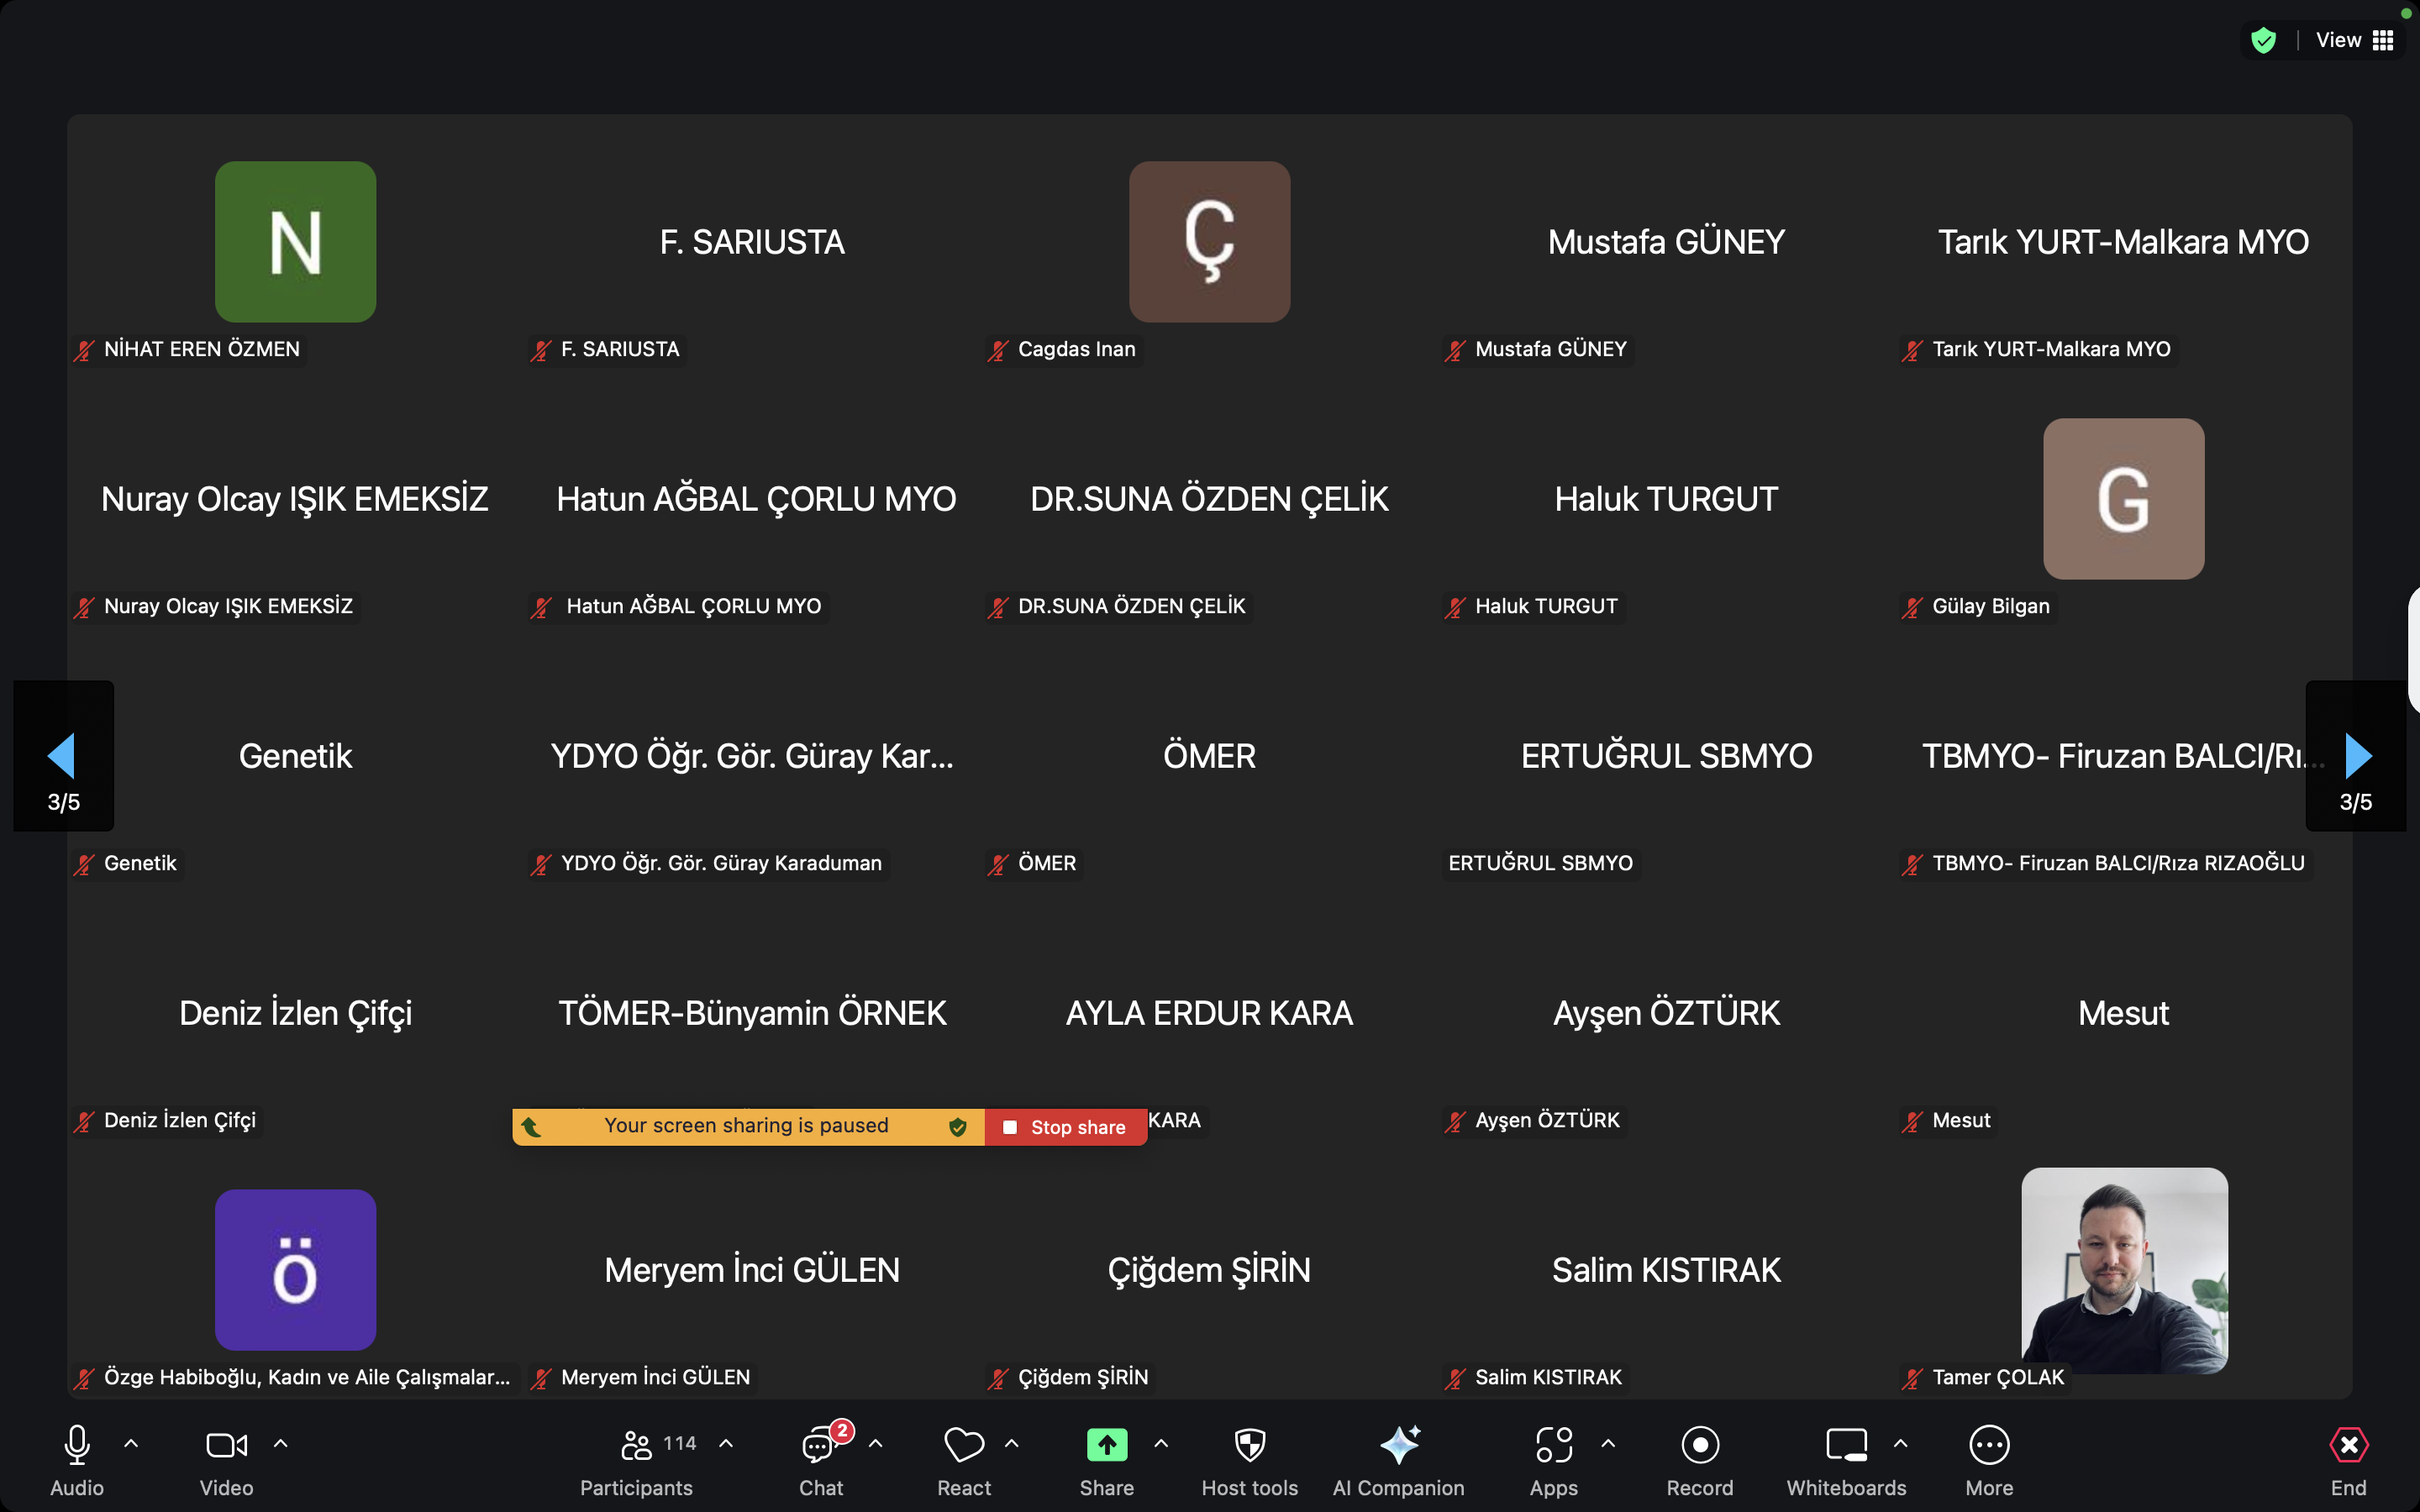Click the Çiğdem ŞİRİN name label
Screen dimensions: 2420x1512
[1083, 1377]
